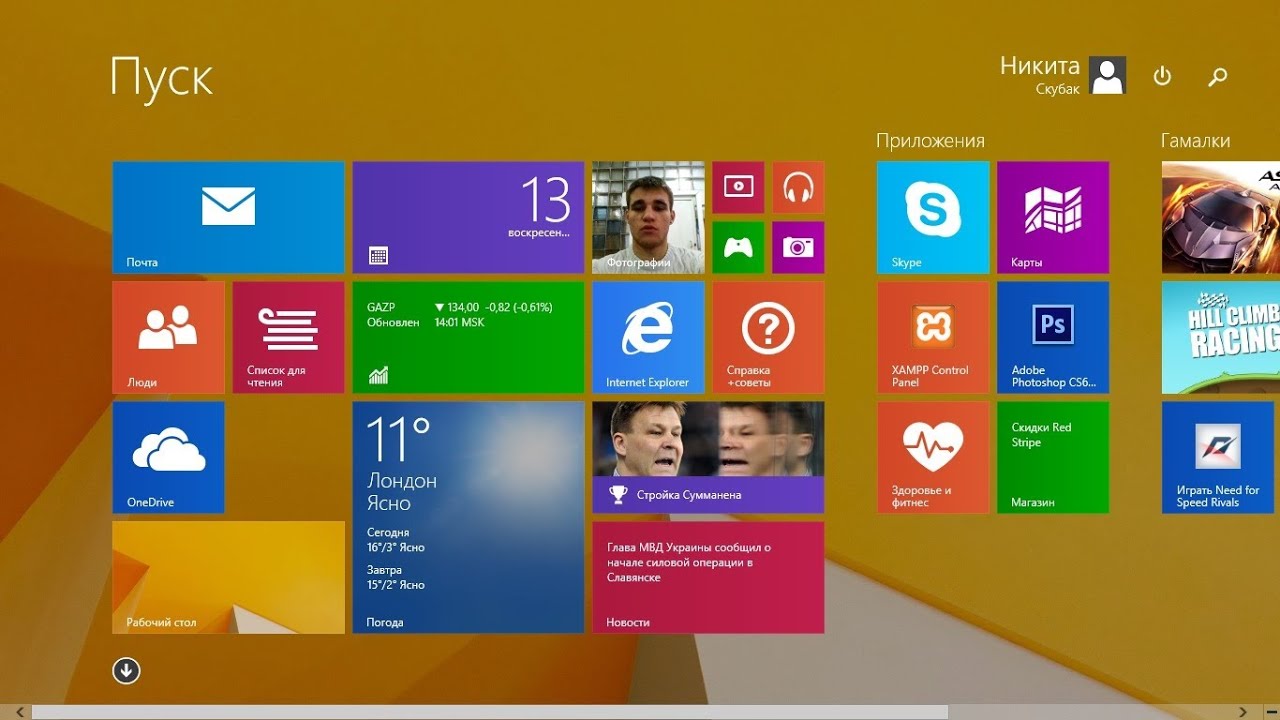Open Need for Speed Rivals tile
The height and width of the screenshot is (720, 1280).
coord(1218,457)
